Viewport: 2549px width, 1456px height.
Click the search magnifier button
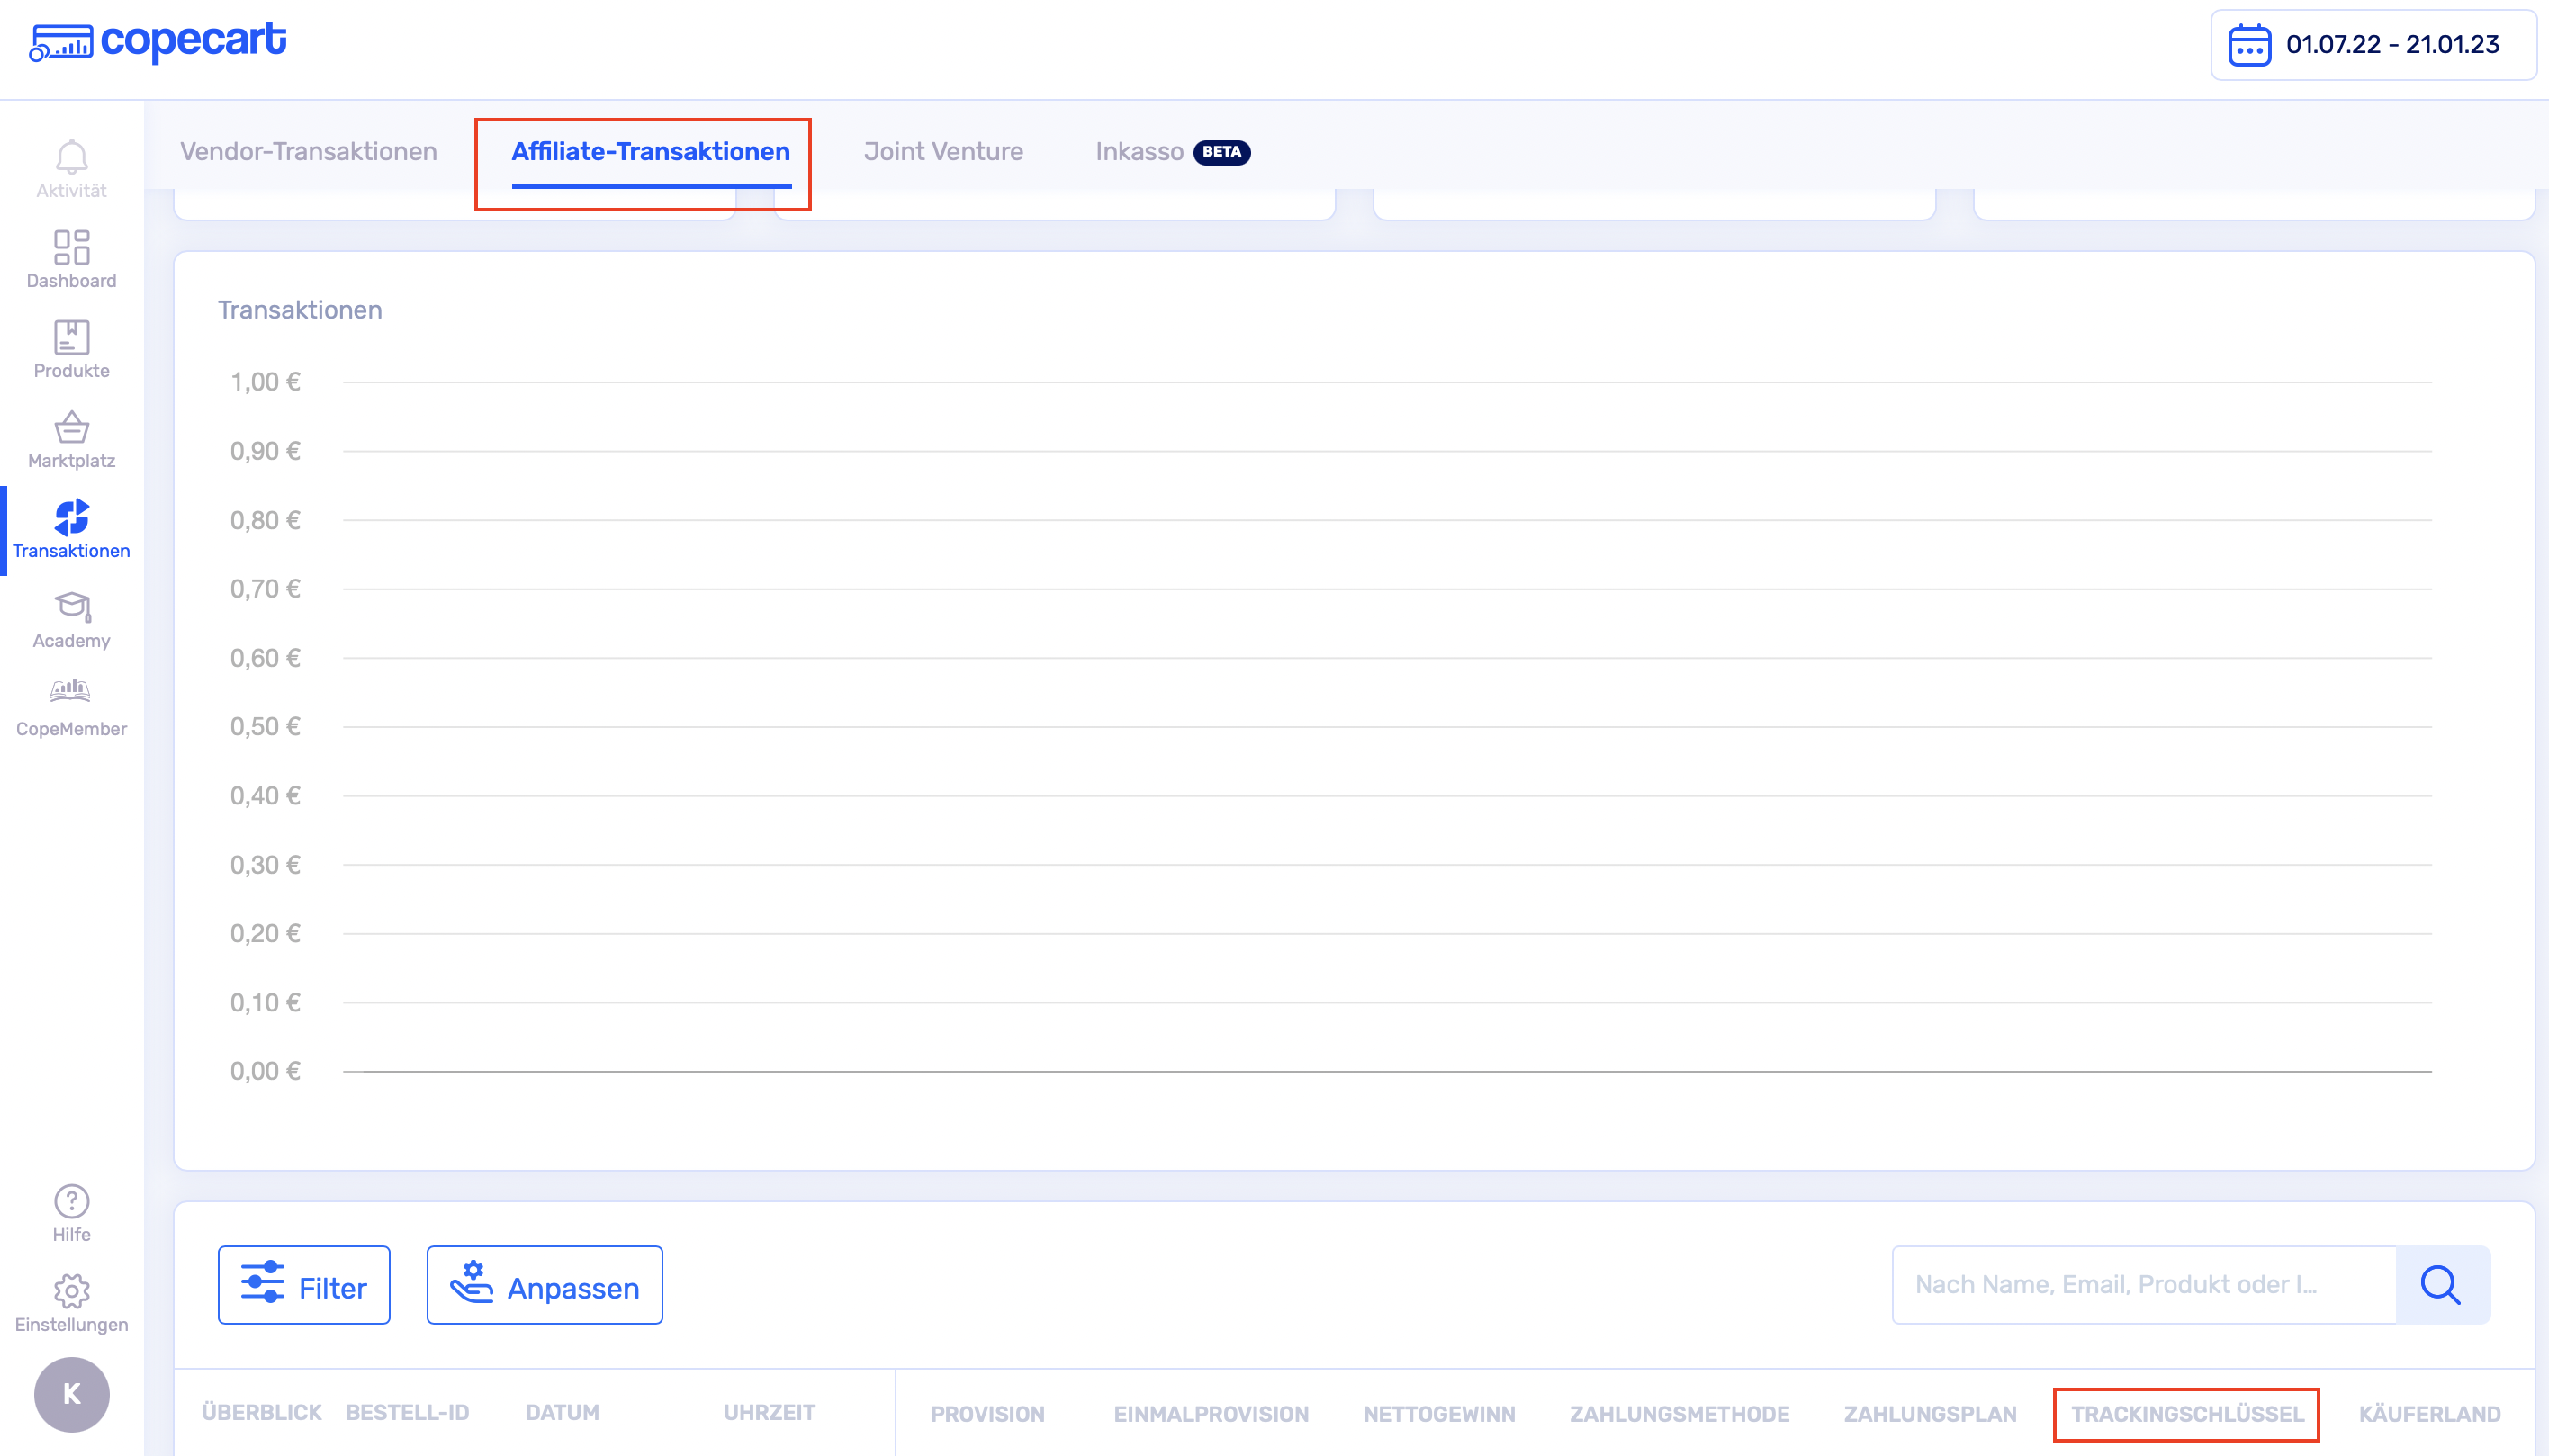point(2441,1285)
